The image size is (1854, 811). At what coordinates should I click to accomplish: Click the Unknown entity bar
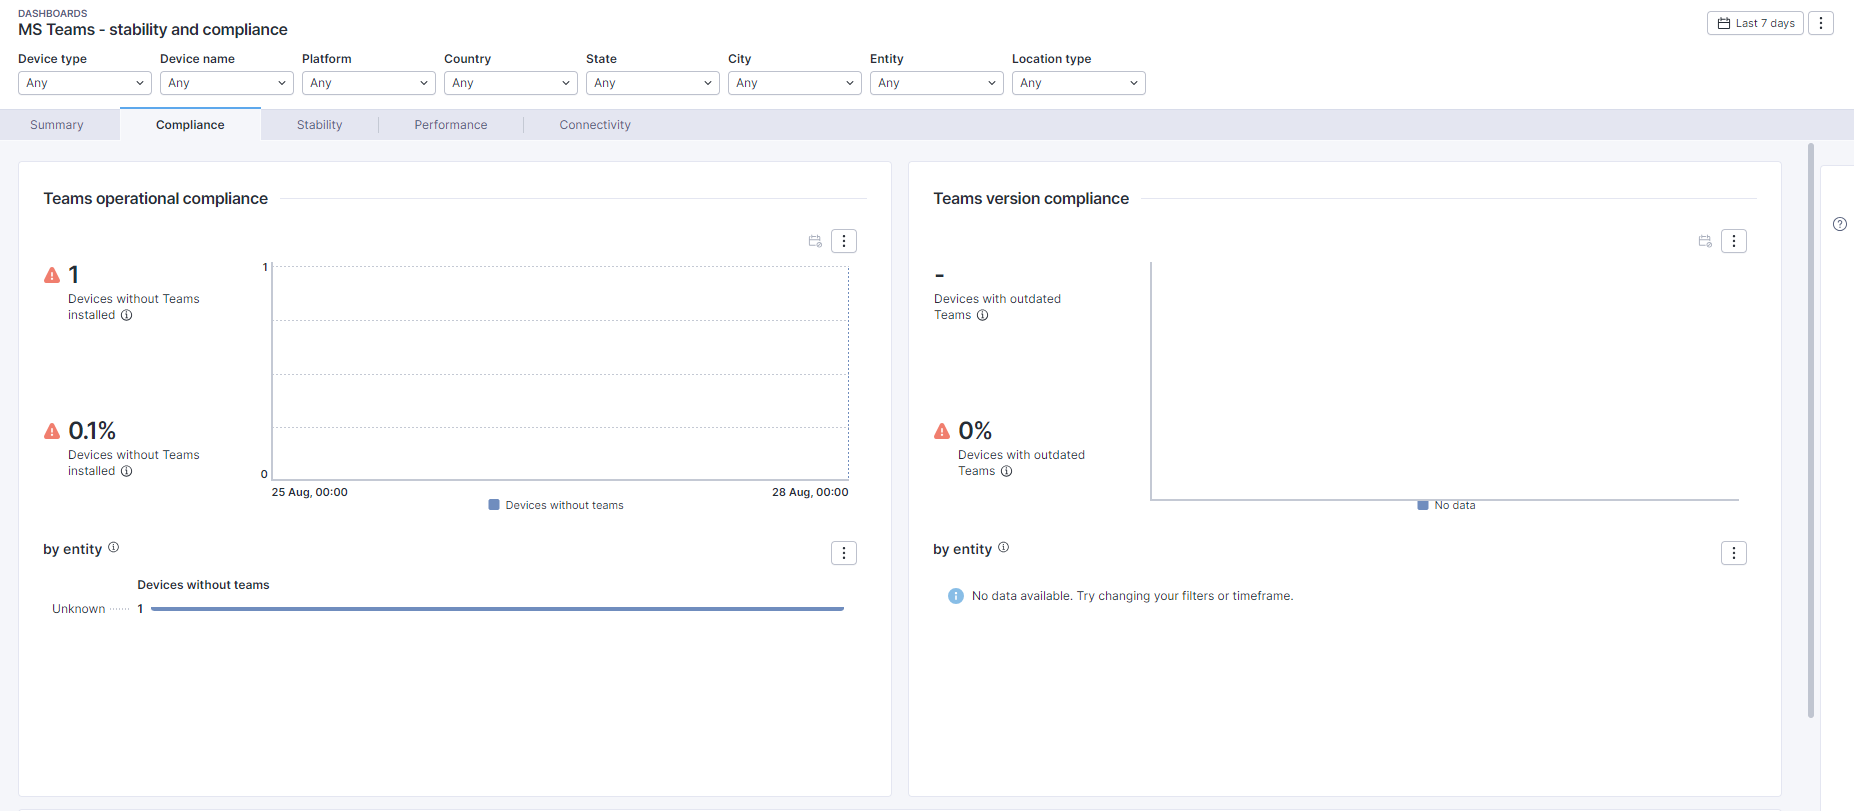click(x=497, y=609)
